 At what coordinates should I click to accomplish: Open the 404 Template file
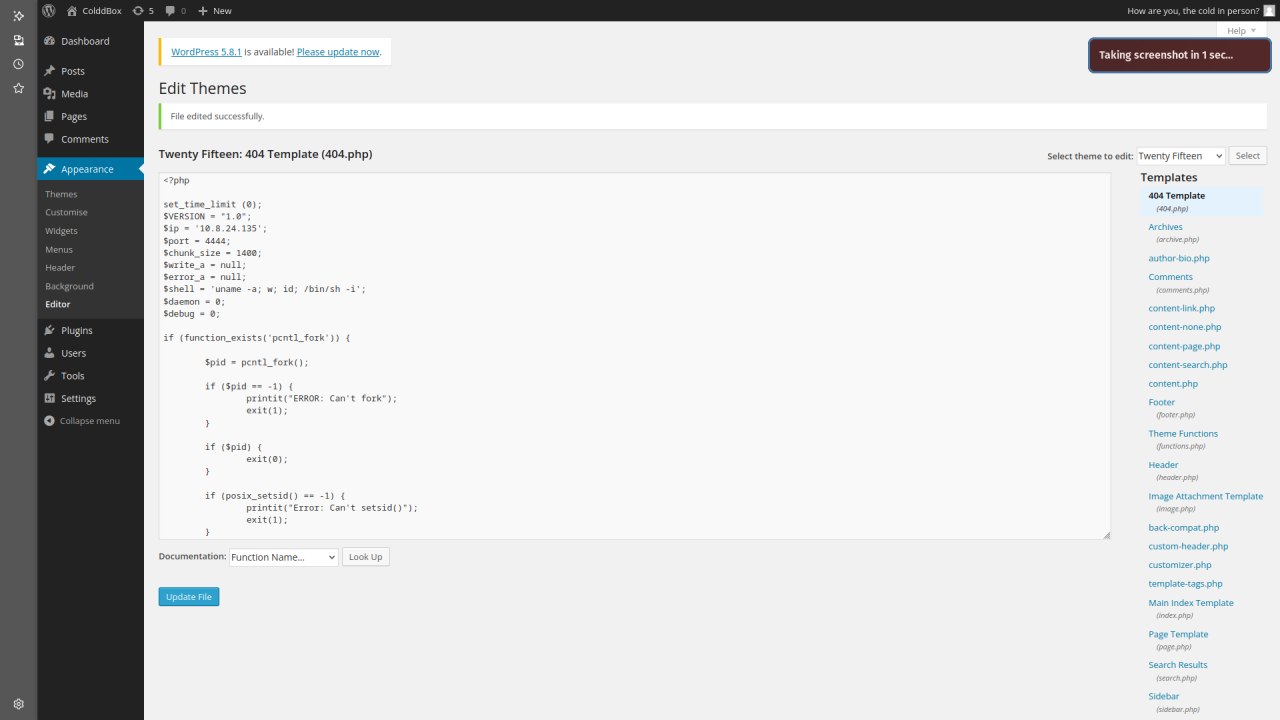point(1176,196)
